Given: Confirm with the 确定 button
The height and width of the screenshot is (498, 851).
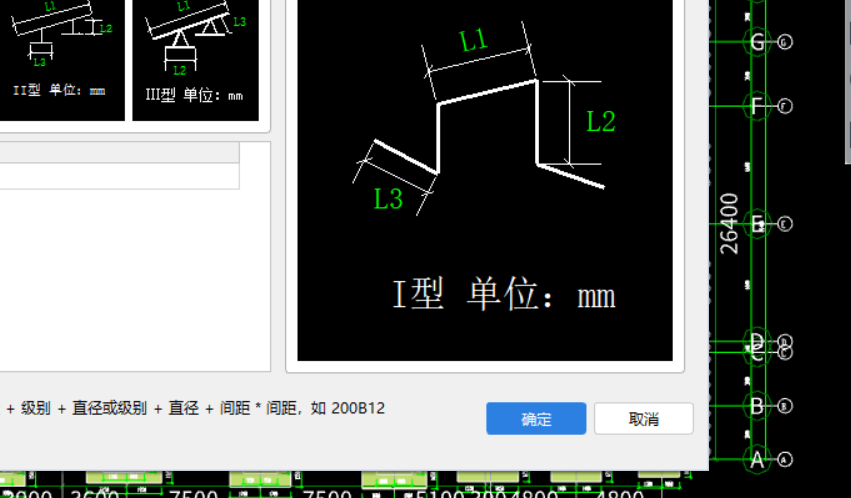Looking at the screenshot, I should 536,418.
